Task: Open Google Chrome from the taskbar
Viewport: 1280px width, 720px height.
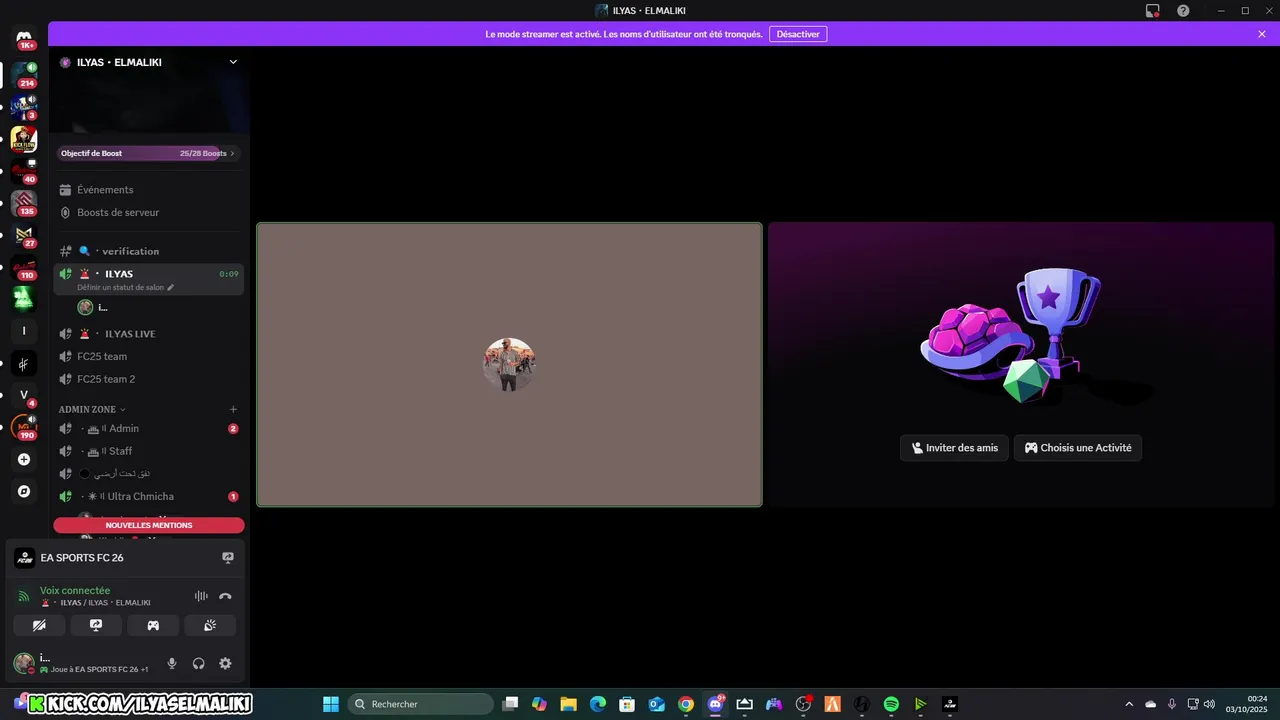Action: click(x=686, y=704)
